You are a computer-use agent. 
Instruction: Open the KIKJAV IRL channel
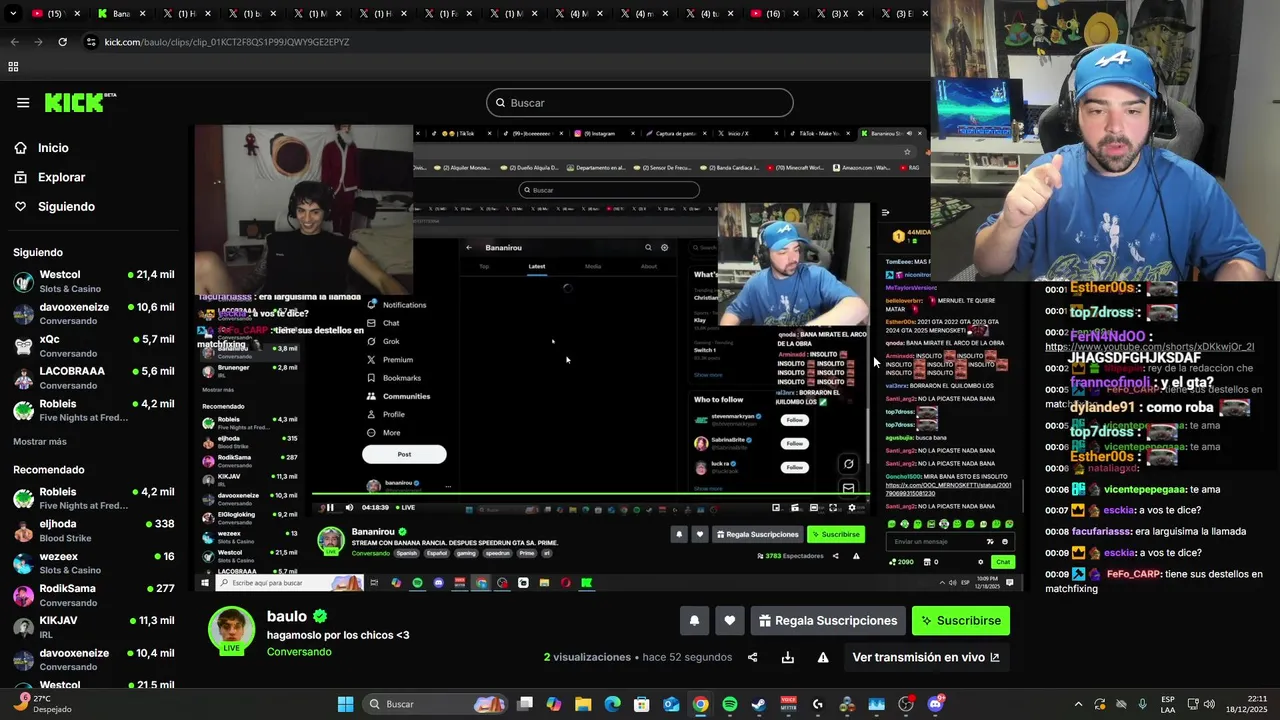(93, 627)
